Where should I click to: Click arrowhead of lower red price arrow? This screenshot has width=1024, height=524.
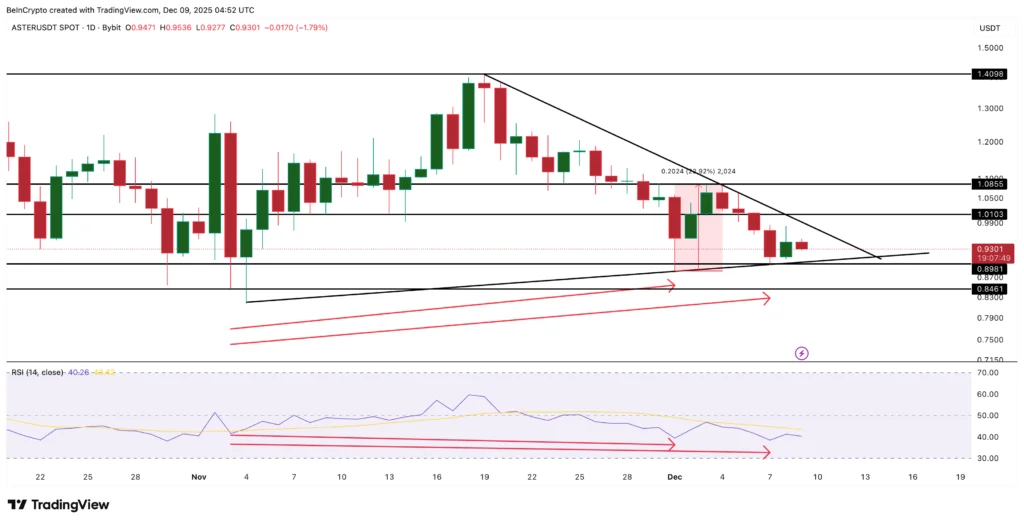pyautogui.click(x=766, y=297)
